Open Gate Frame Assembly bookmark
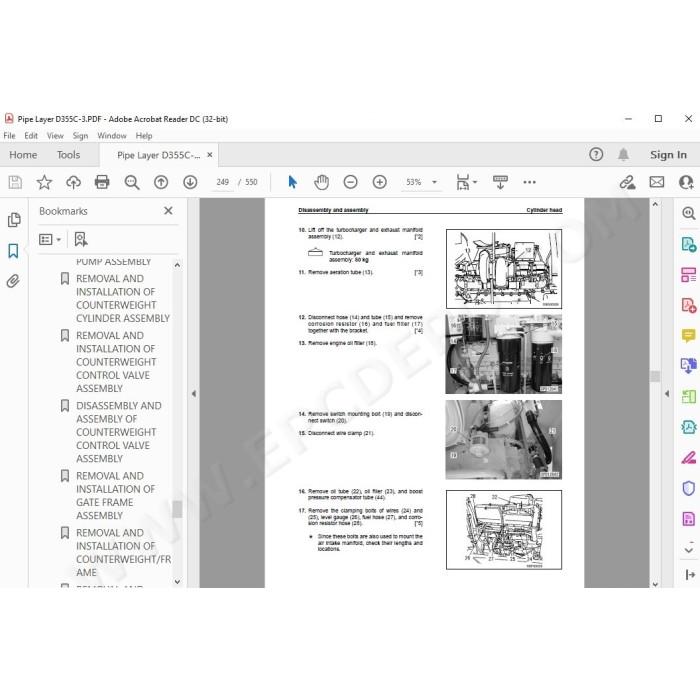Screen dimensions: 700x700 [116, 496]
